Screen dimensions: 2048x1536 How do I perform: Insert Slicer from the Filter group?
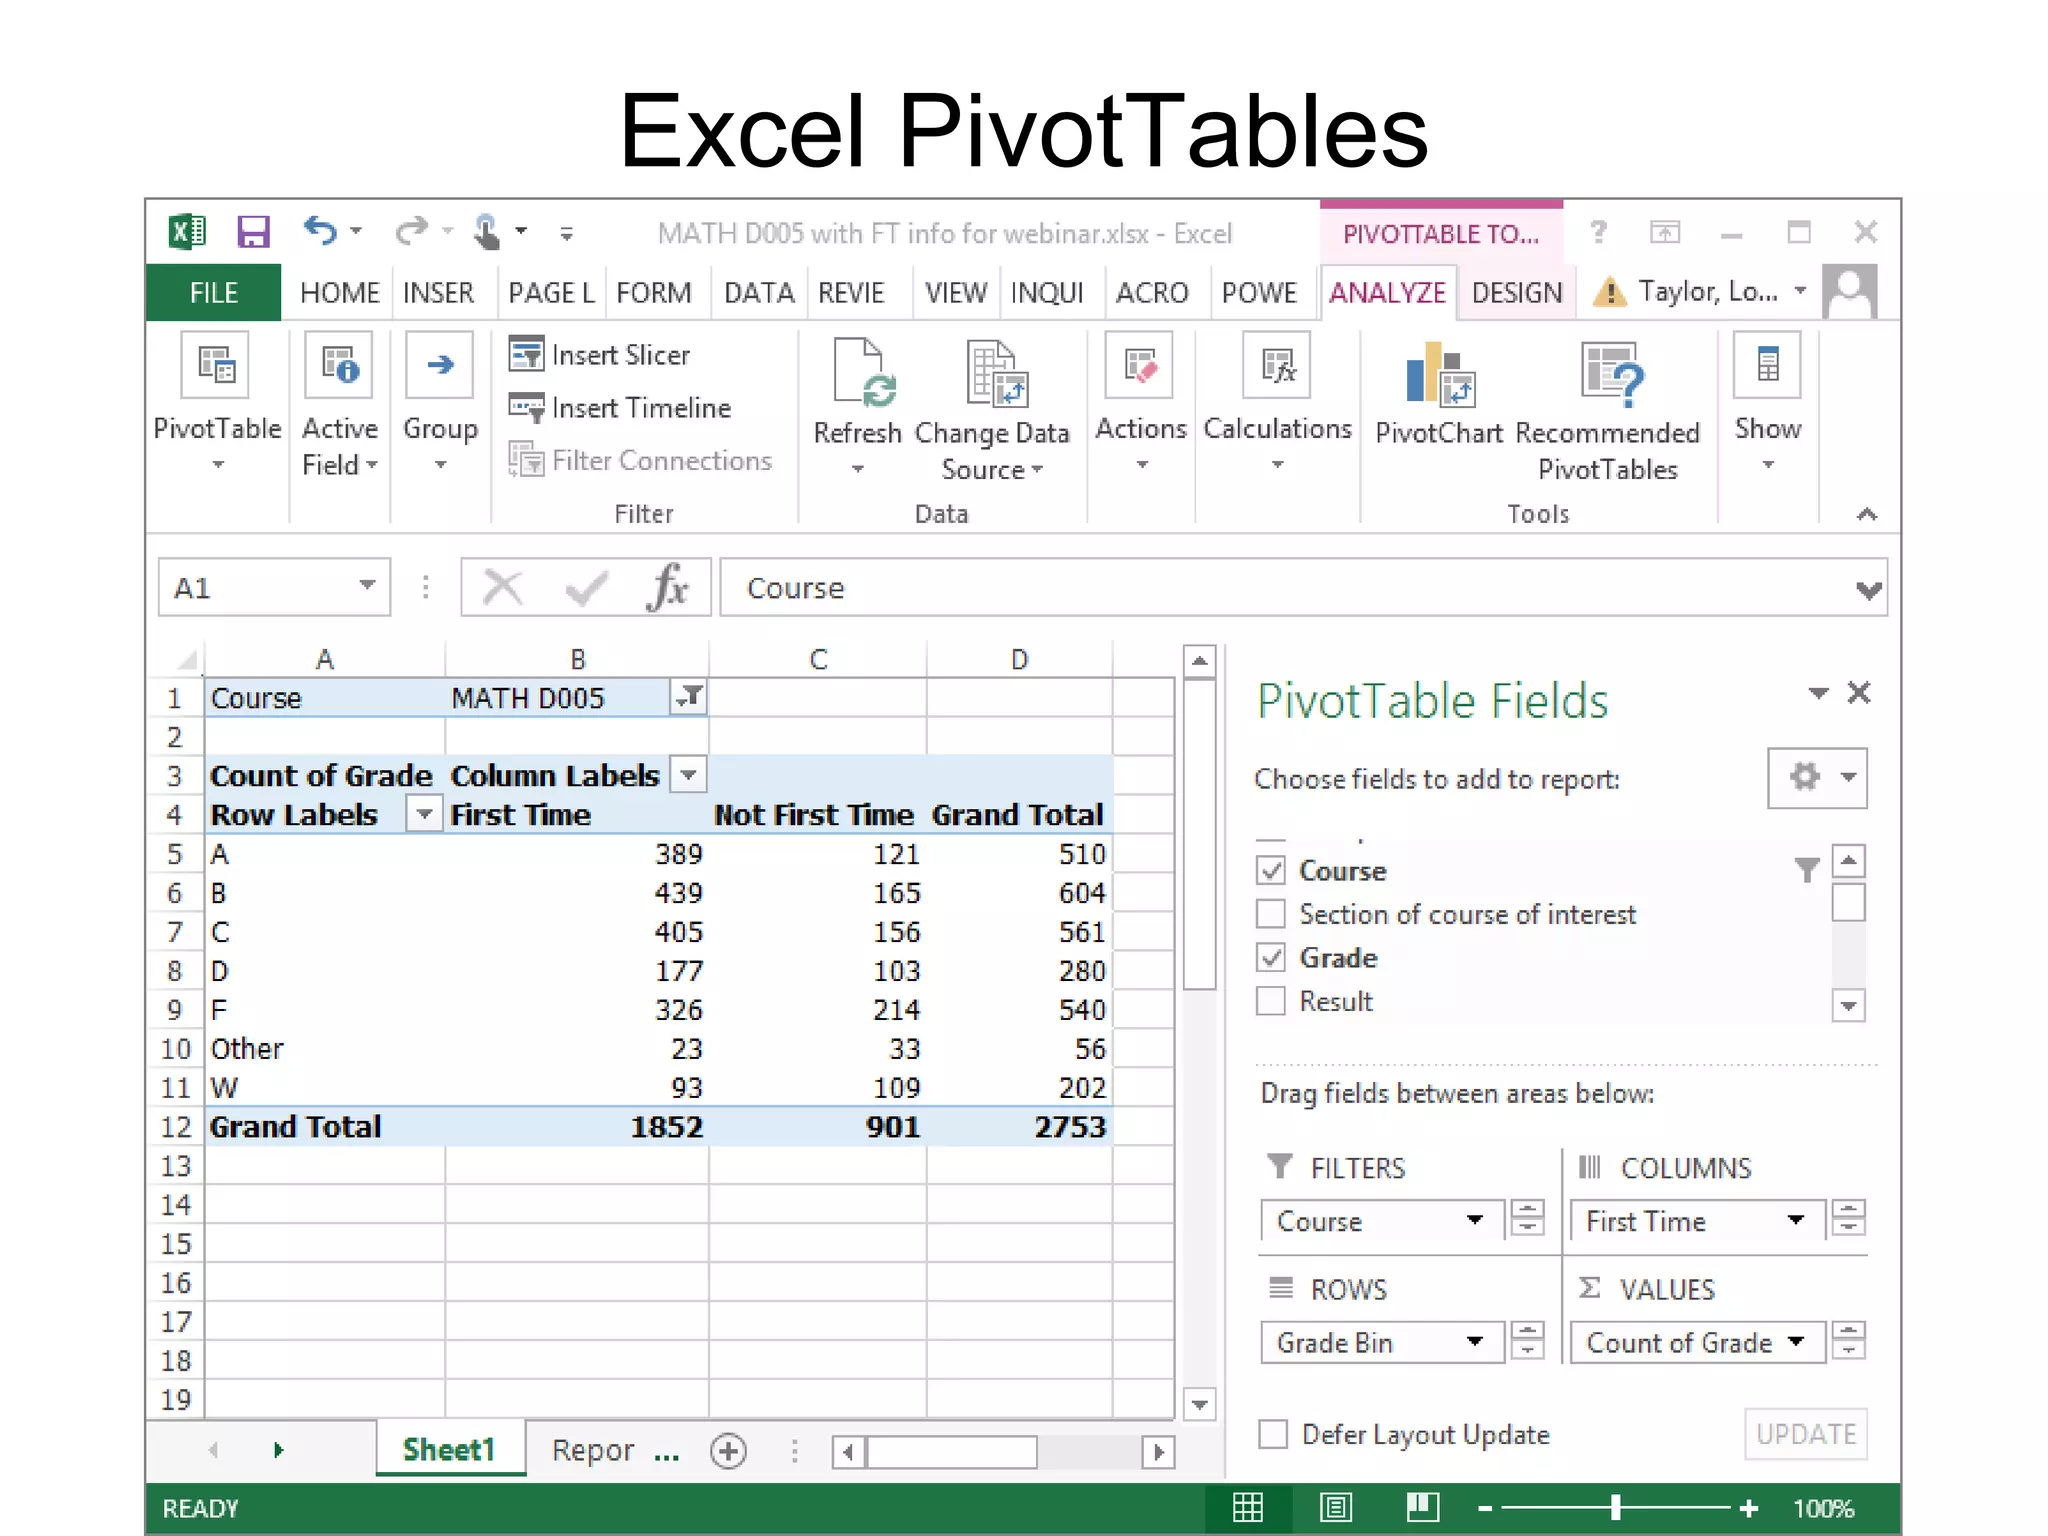point(599,355)
